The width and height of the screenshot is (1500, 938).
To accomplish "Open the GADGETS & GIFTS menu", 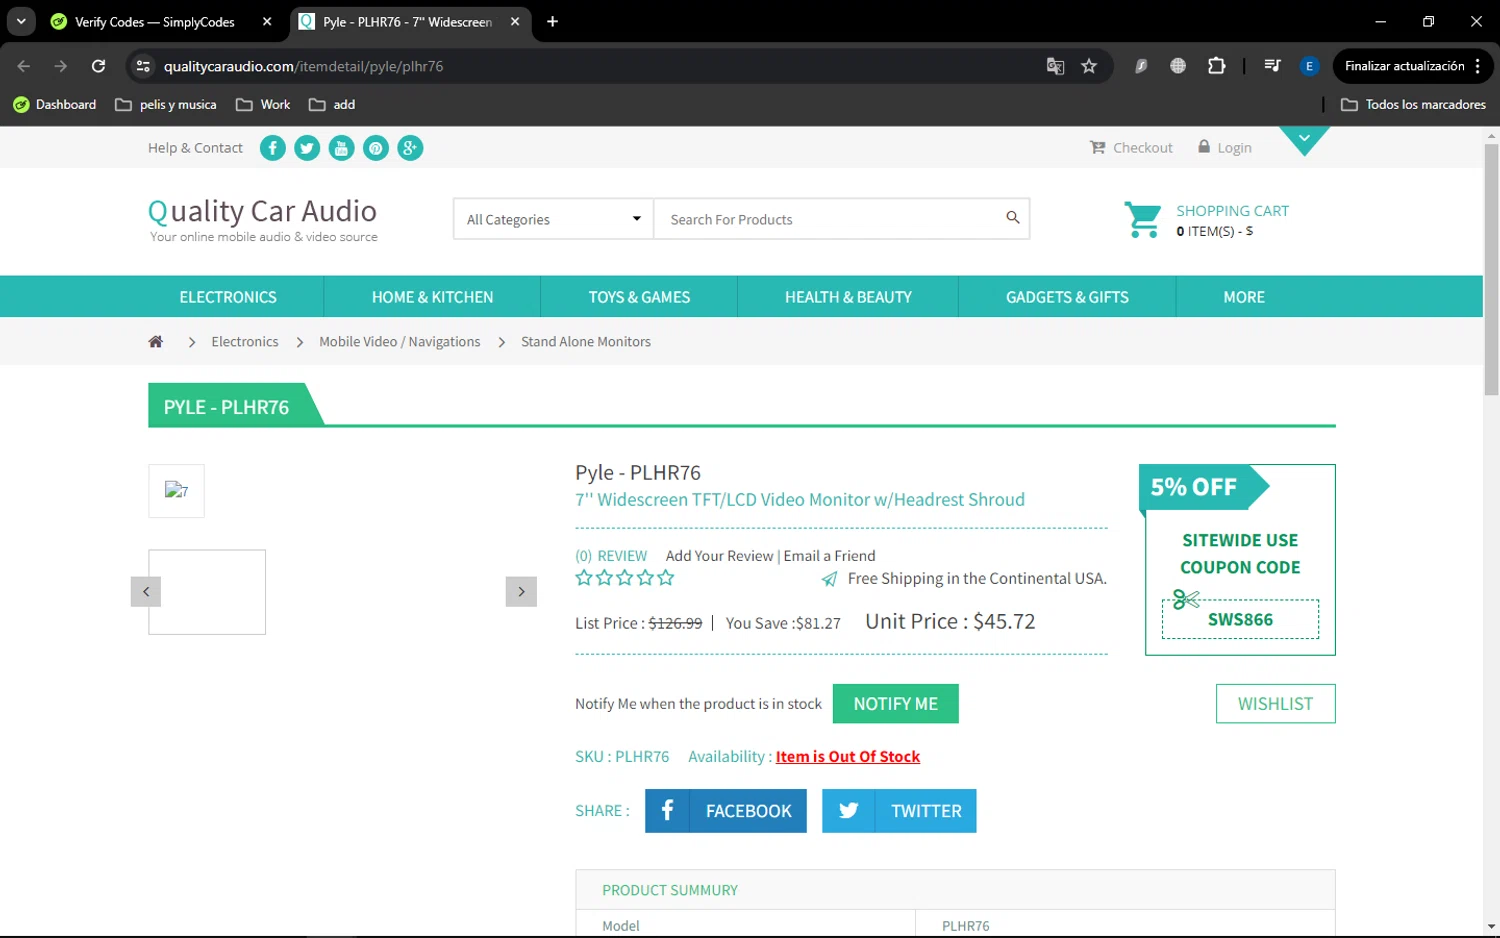I will (x=1067, y=297).
